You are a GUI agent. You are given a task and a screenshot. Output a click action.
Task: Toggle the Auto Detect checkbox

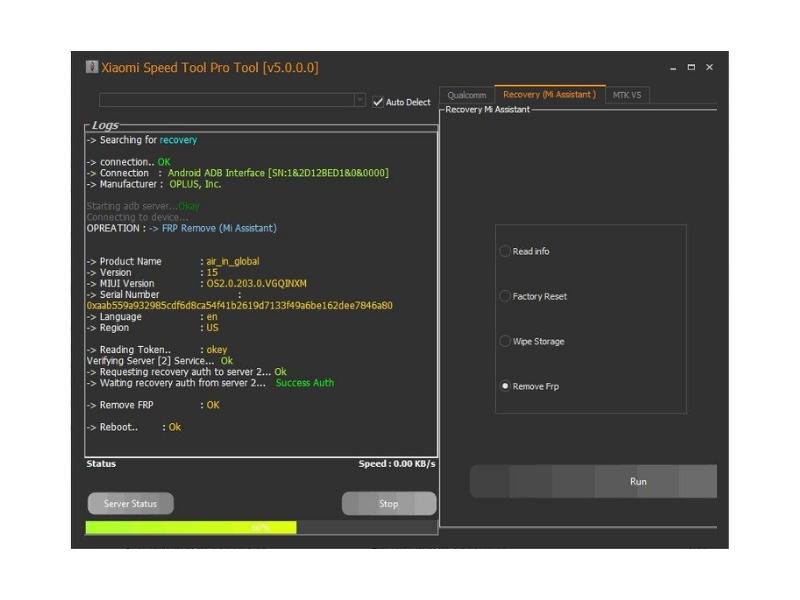(378, 102)
